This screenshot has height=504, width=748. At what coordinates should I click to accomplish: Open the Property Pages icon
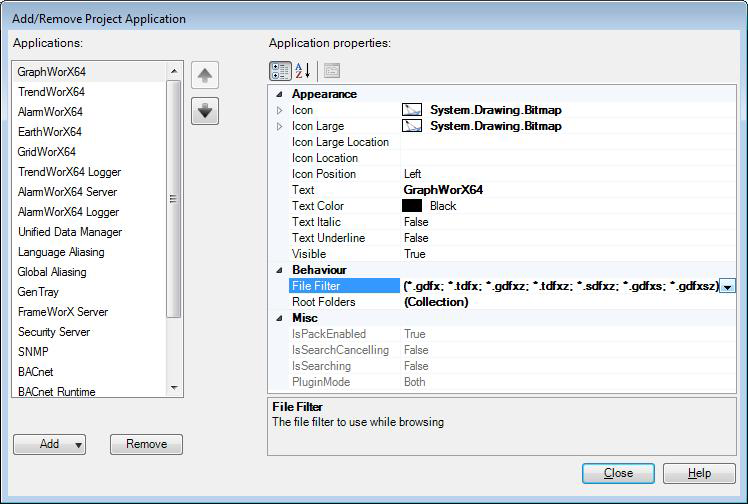pyautogui.click(x=332, y=71)
